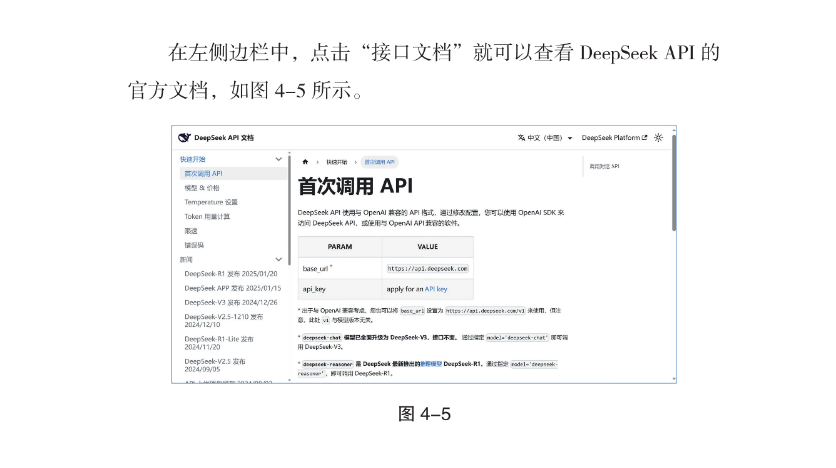Click the 推理模型 link in the deepseek-reasoner note
This screenshot has height=468, width=836.
(431, 364)
